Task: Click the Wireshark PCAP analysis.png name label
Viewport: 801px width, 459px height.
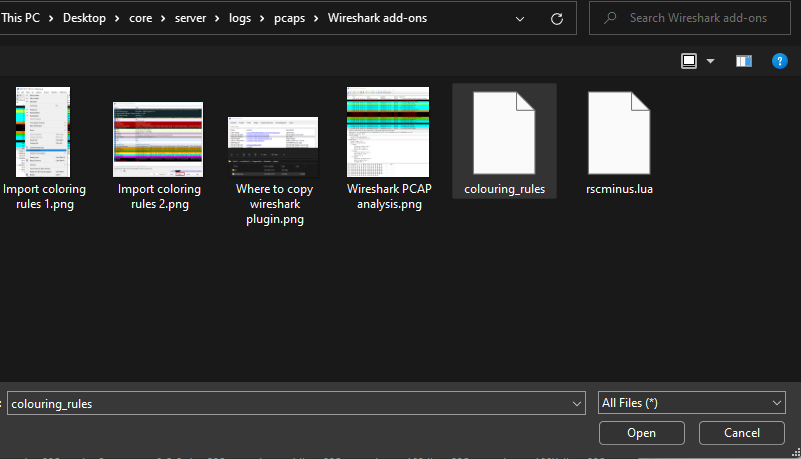Action: tap(389, 197)
